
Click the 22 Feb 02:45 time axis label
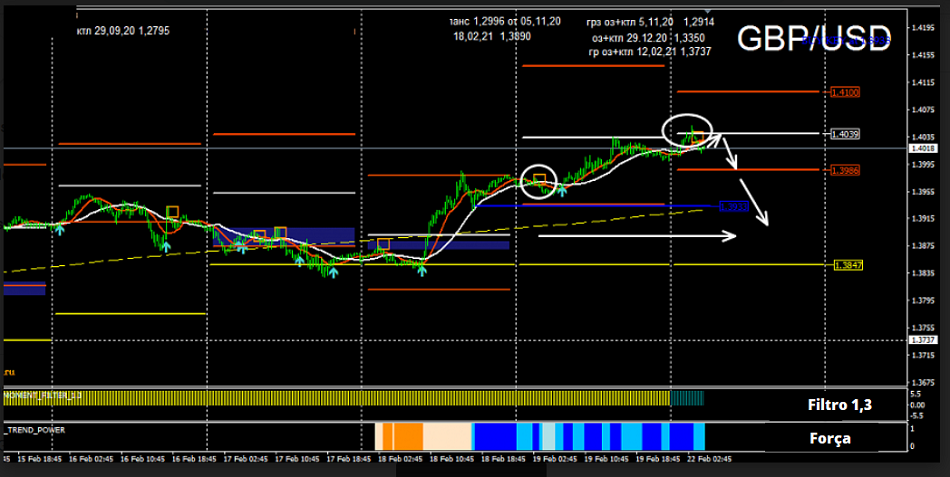coord(708,459)
